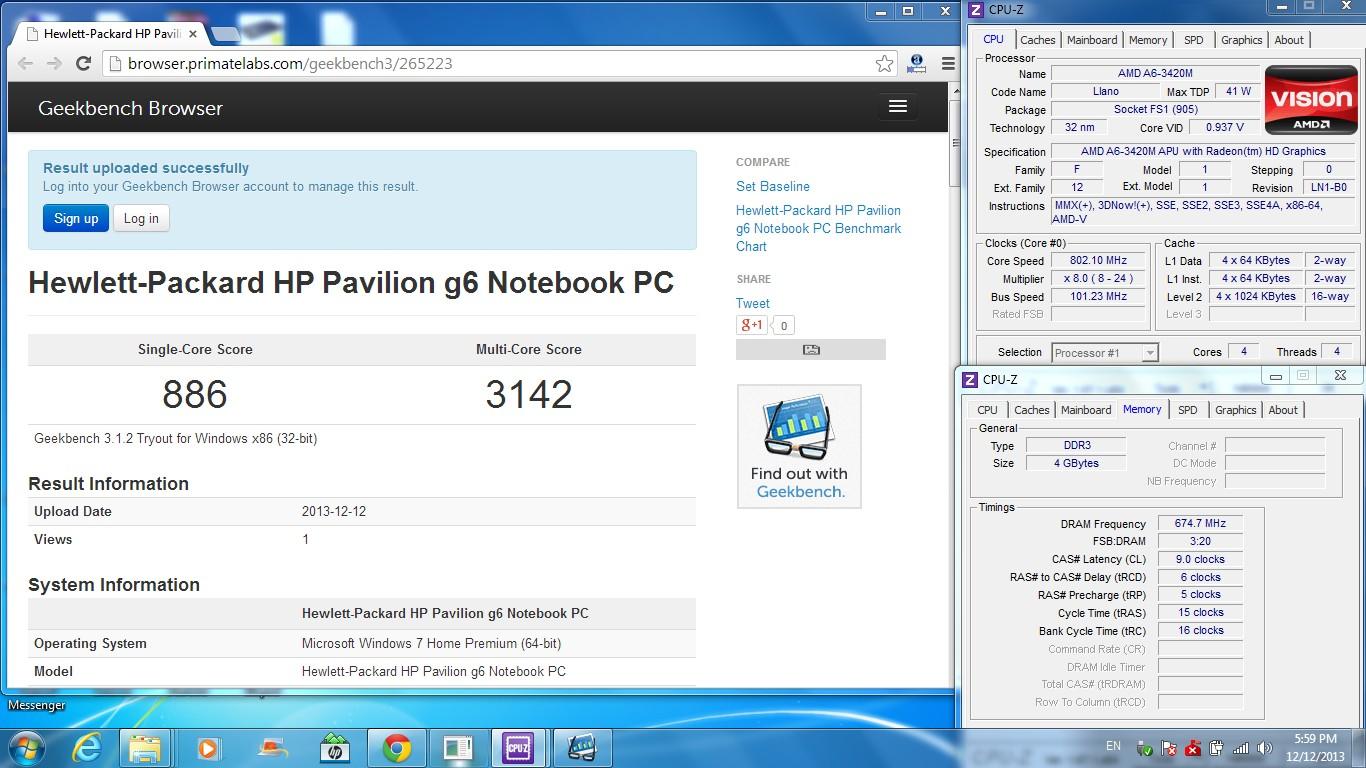Close the Hewlett-Packard HP Pavilion tab
The height and width of the screenshot is (768, 1366).
pos(193,33)
